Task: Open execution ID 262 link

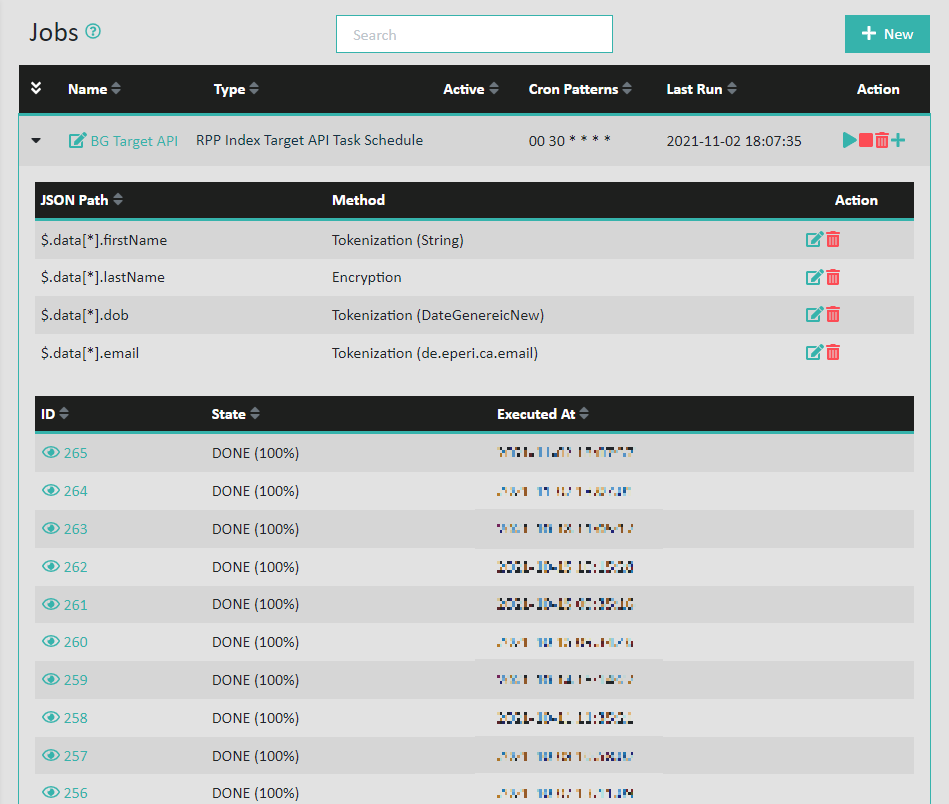Action: pyautogui.click(x=76, y=567)
